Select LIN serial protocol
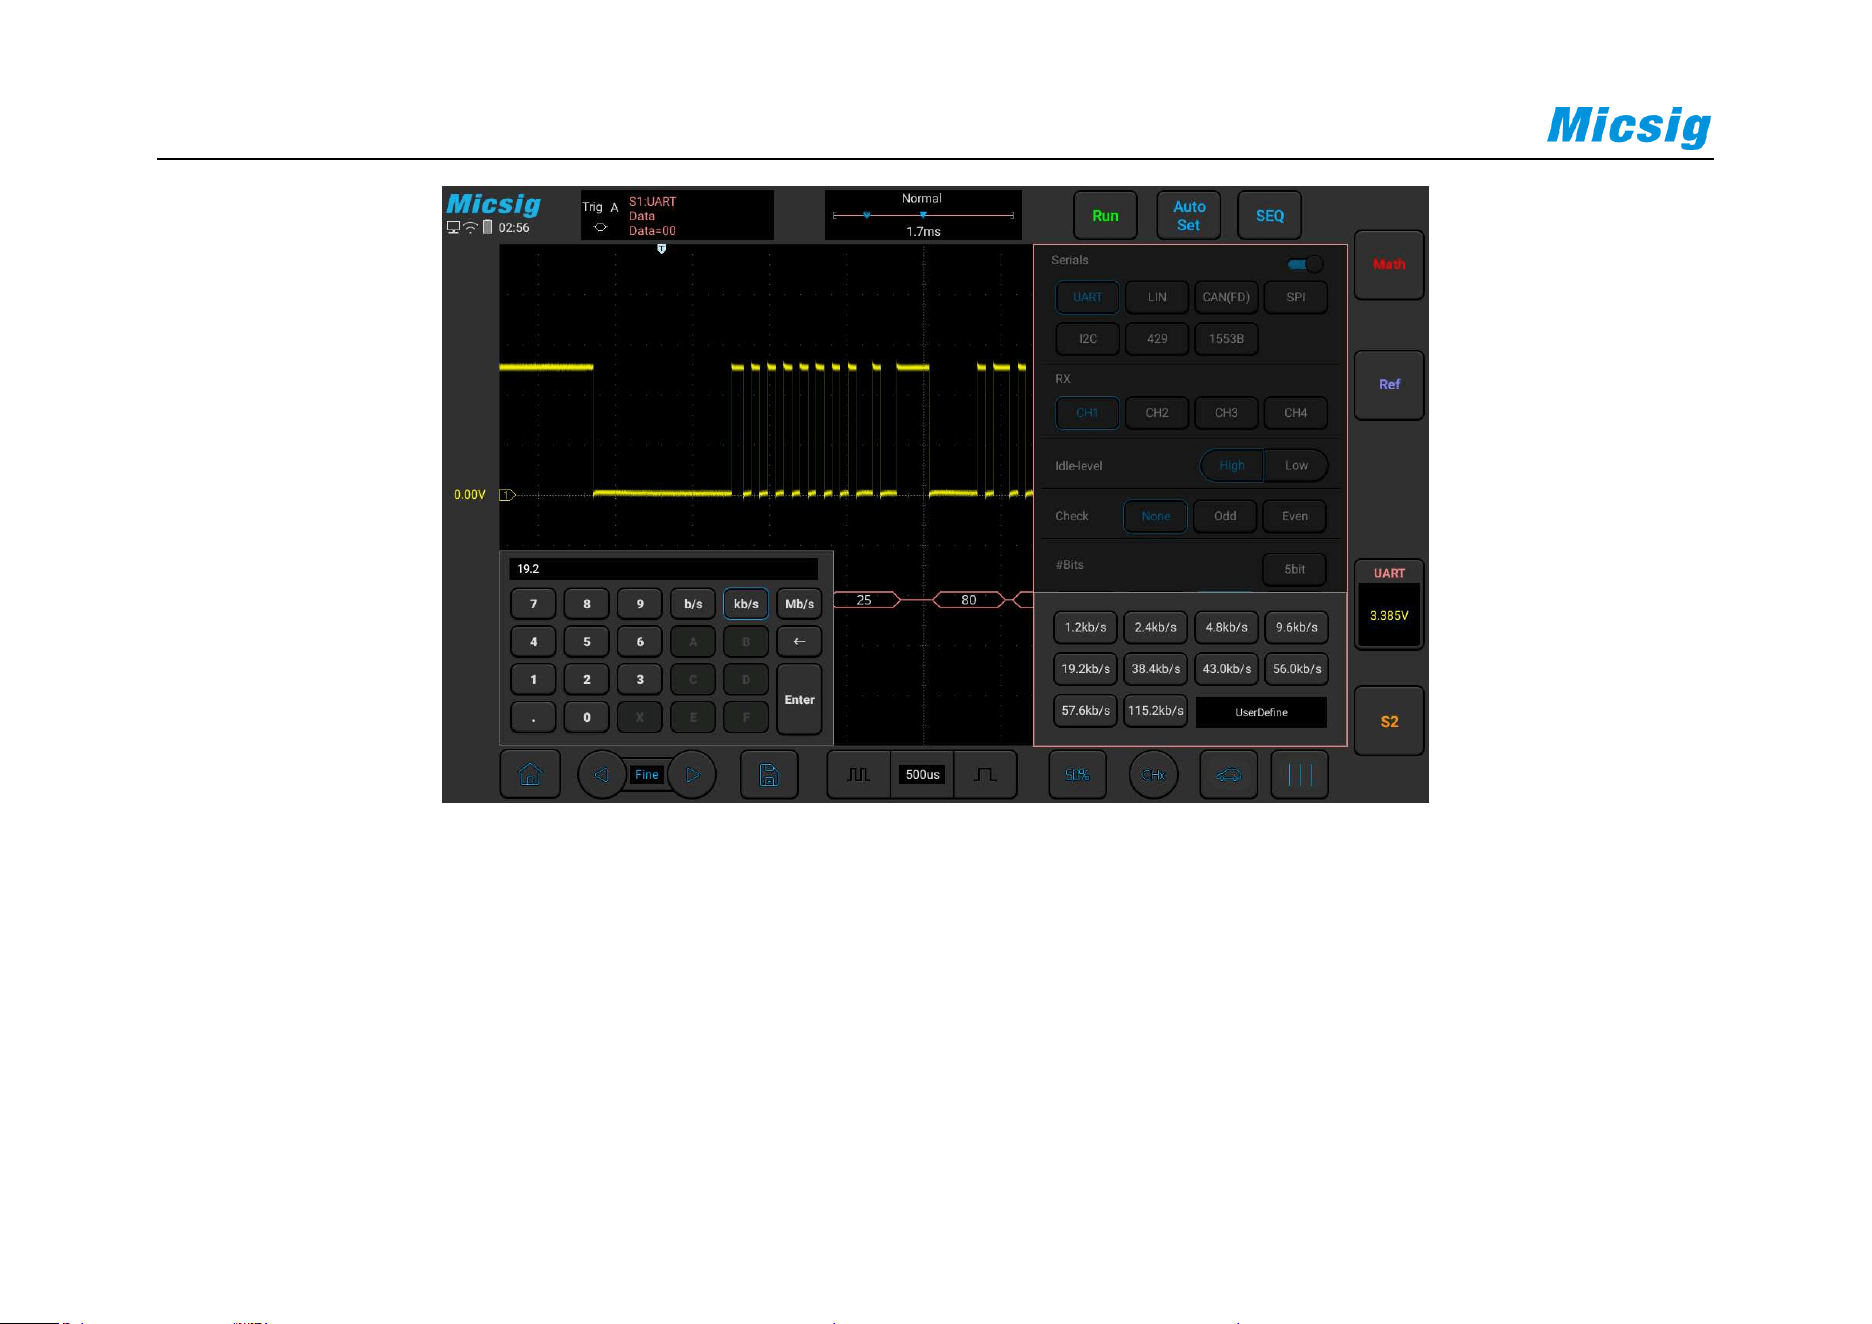The height and width of the screenshot is (1324, 1872). point(1157,297)
